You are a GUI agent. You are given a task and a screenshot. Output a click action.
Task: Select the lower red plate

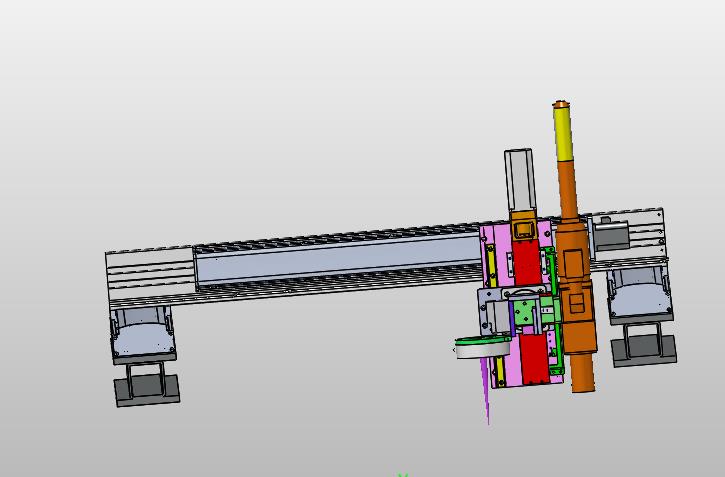(535, 359)
